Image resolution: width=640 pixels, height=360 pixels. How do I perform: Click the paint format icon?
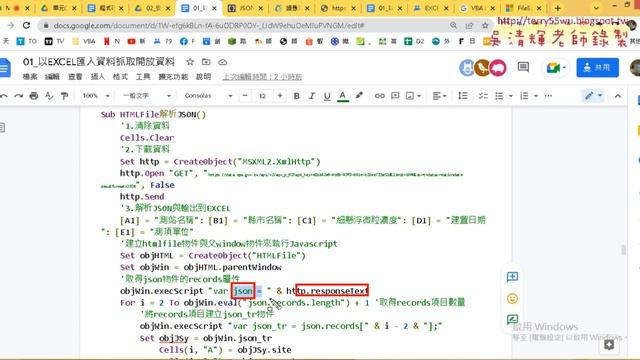pos(64,96)
